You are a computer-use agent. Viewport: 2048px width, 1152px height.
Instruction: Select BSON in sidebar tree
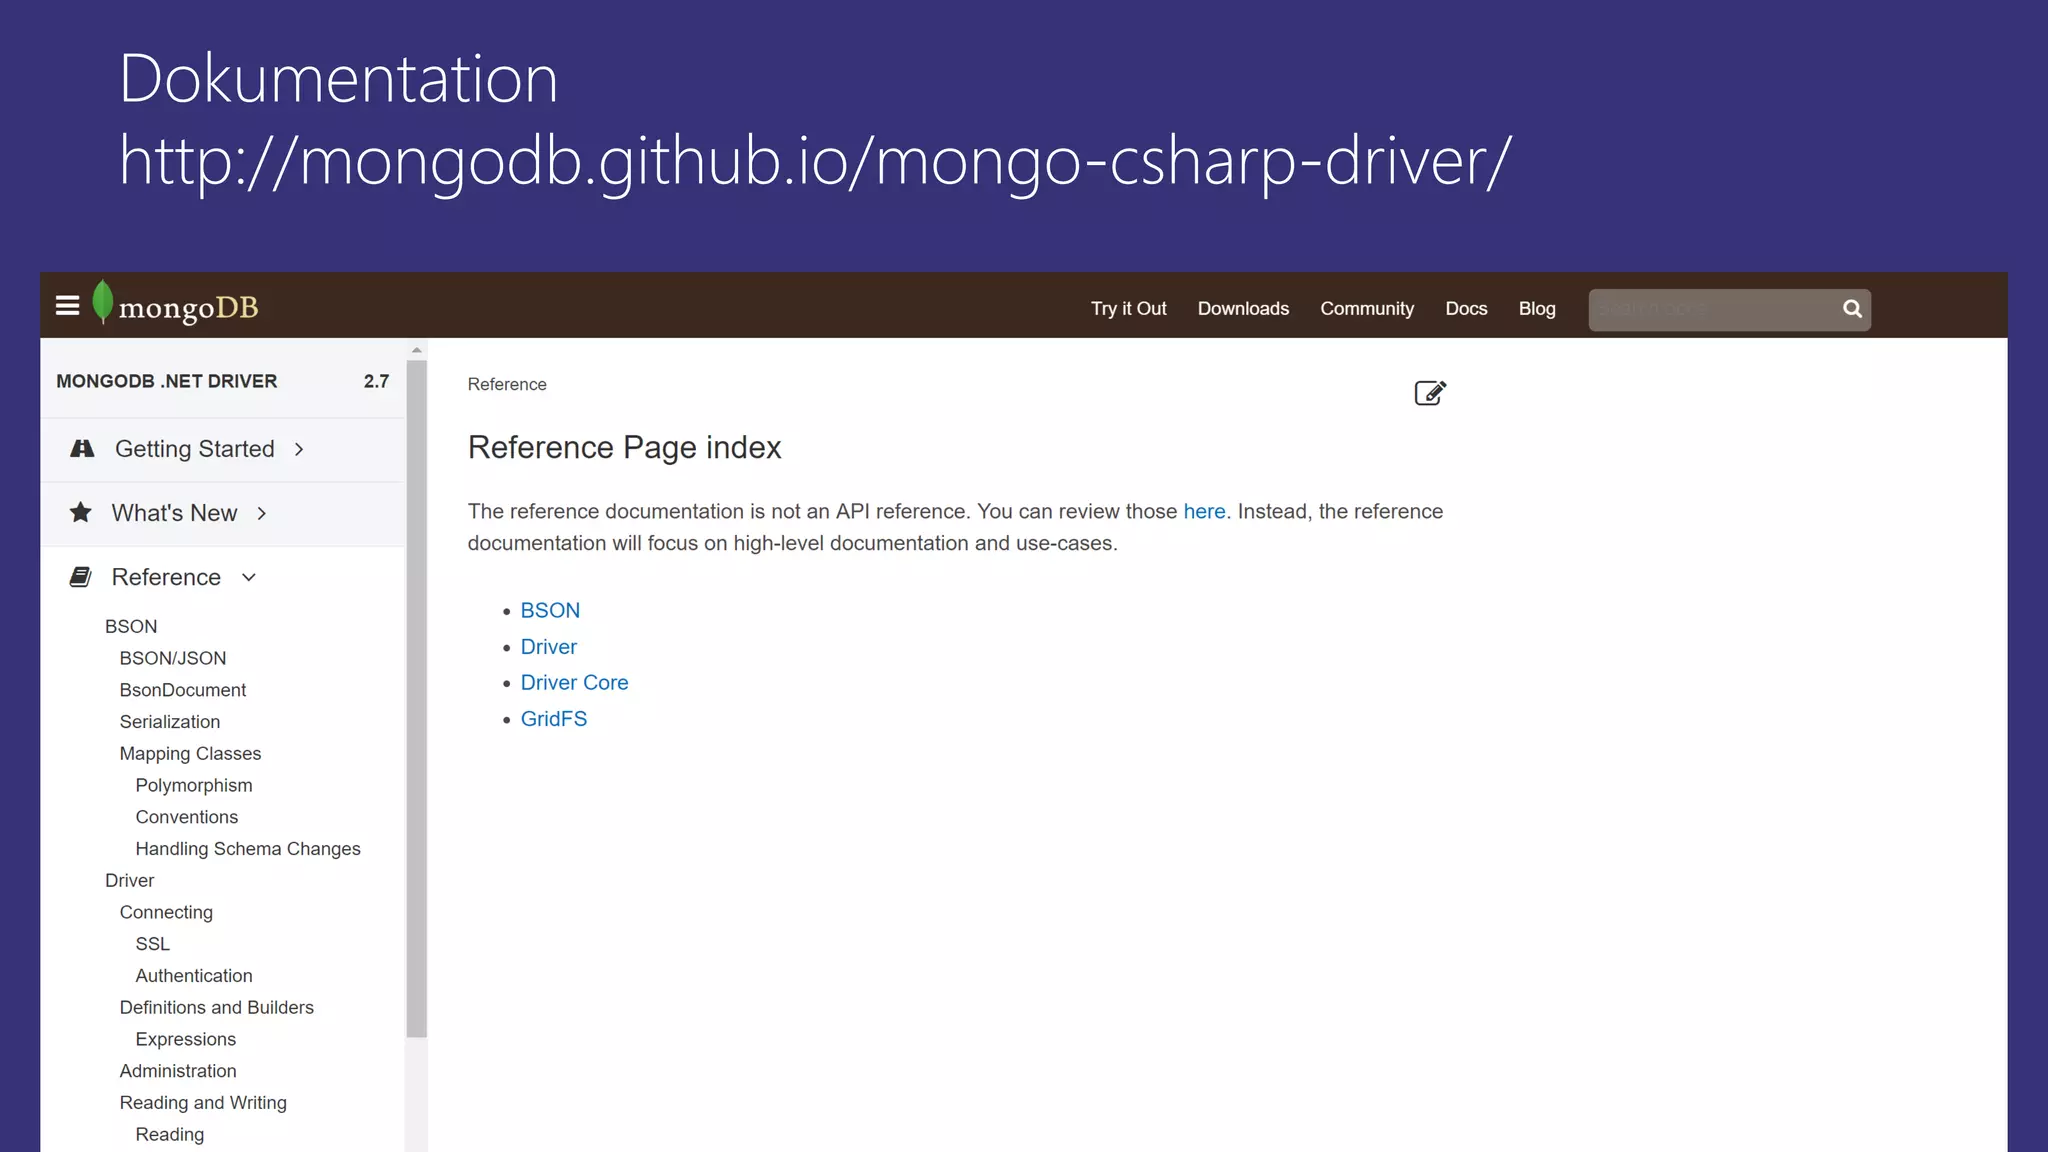coord(131,626)
